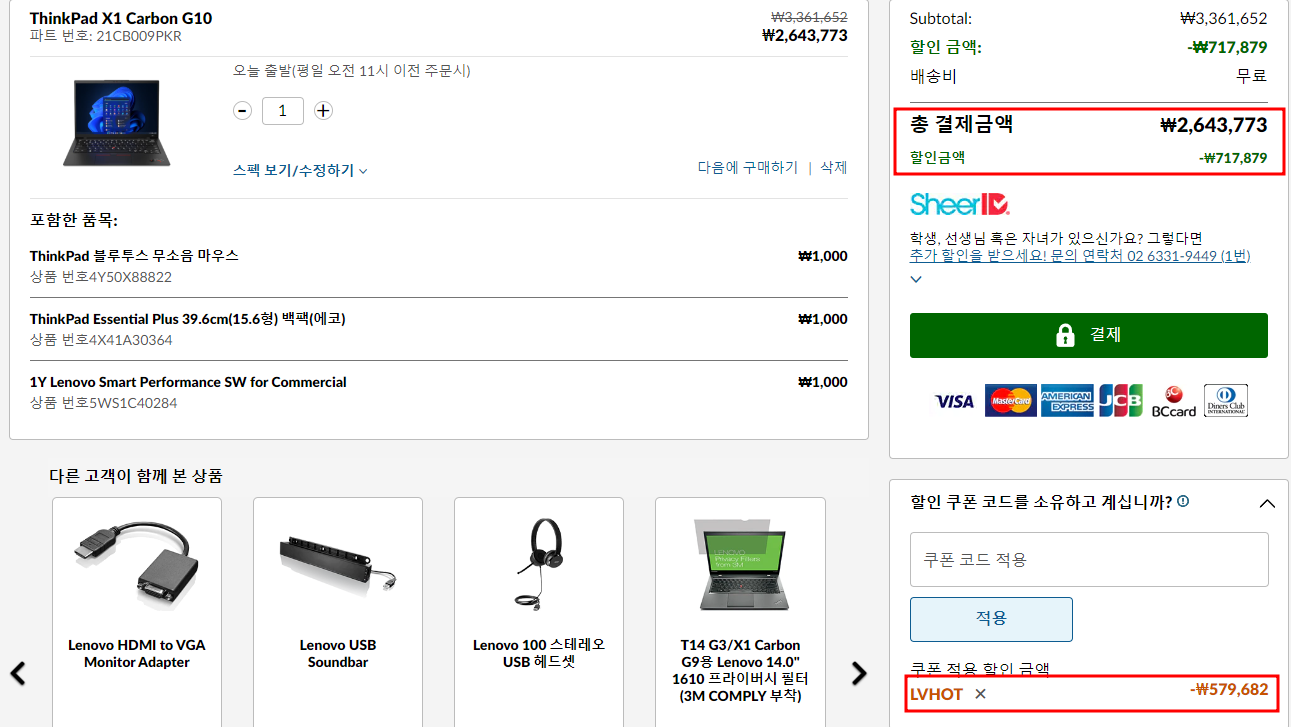Click the 다른 고객이 함께 본 상품 heading
1291x727 pixels.
click(x=136, y=476)
